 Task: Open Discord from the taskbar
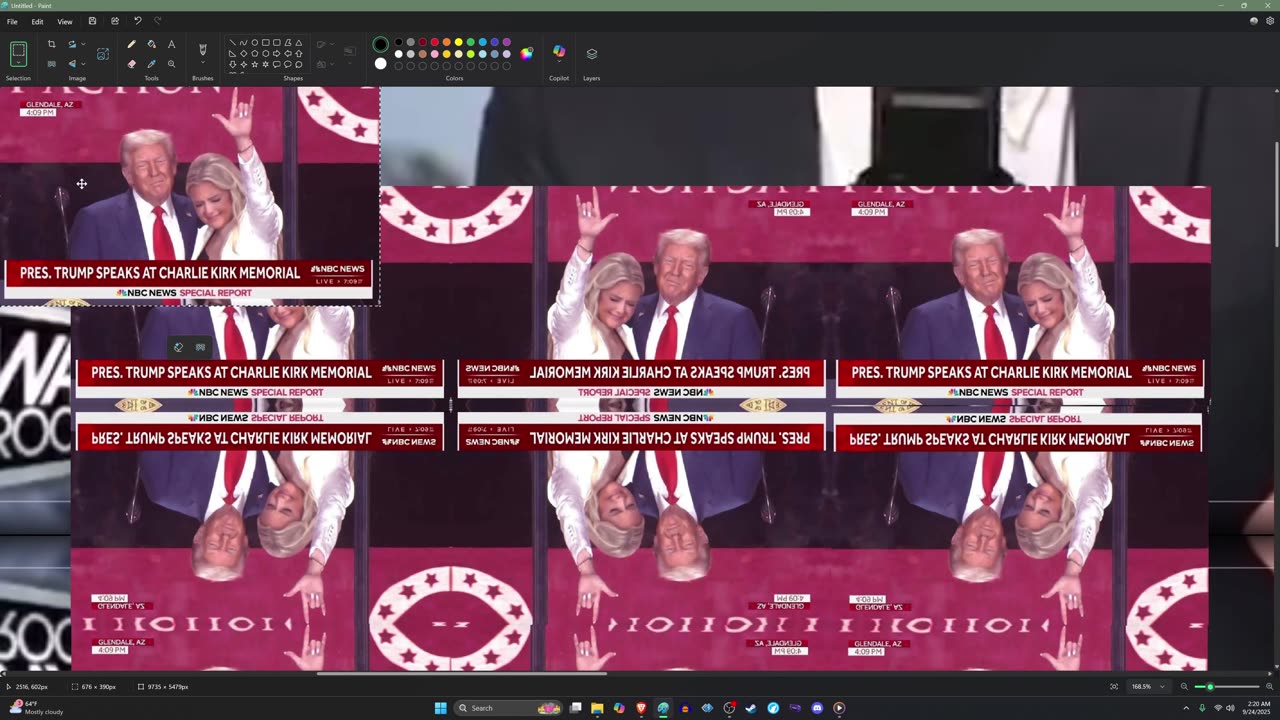[x=817, y=708]
